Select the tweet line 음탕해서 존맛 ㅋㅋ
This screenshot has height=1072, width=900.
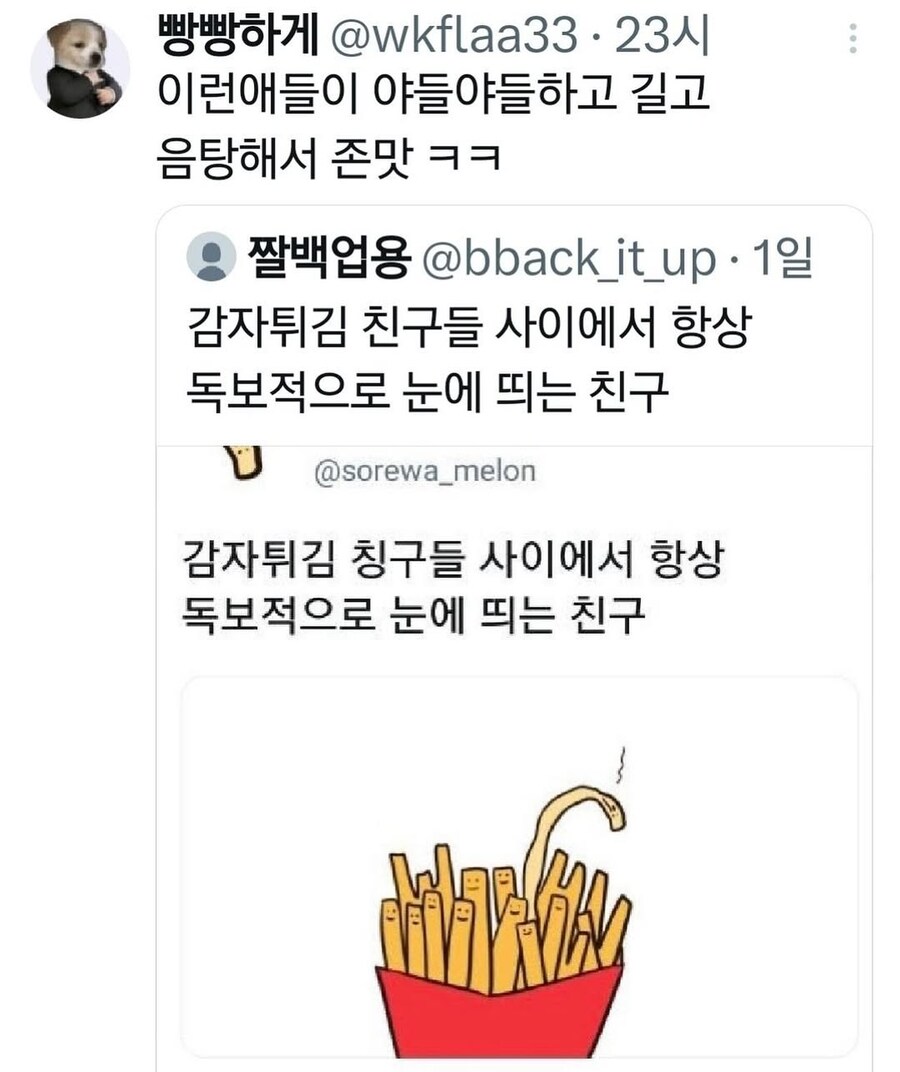tap(330, 158)
